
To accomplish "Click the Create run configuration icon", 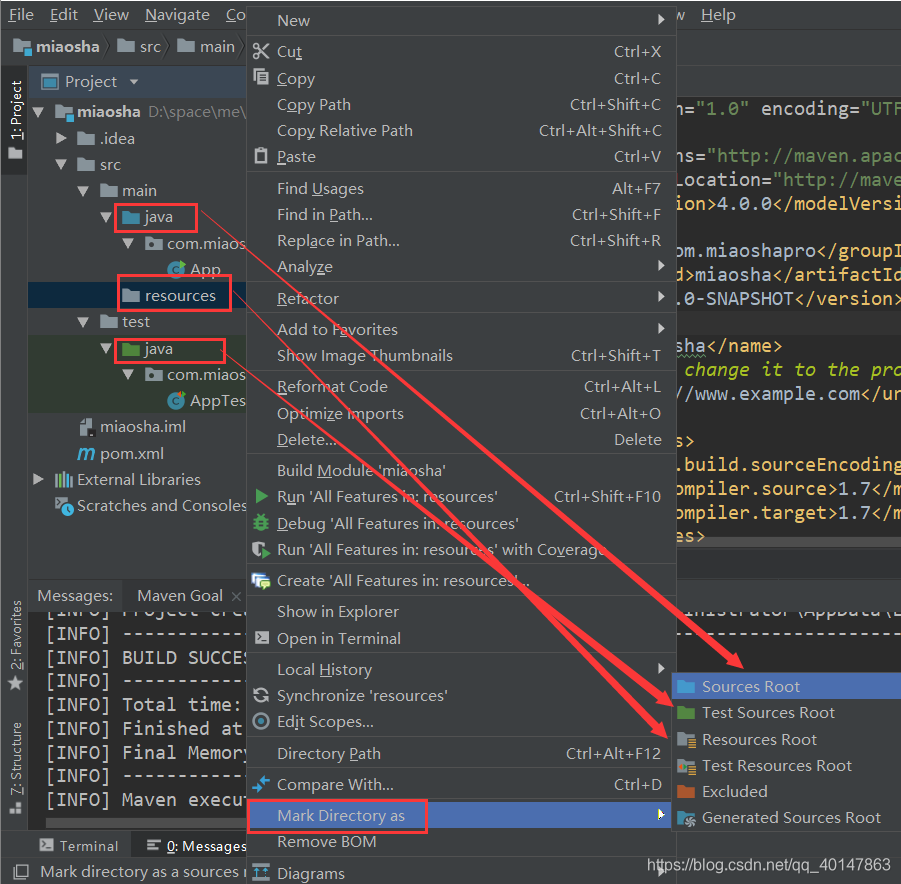I will pos(261,581).
